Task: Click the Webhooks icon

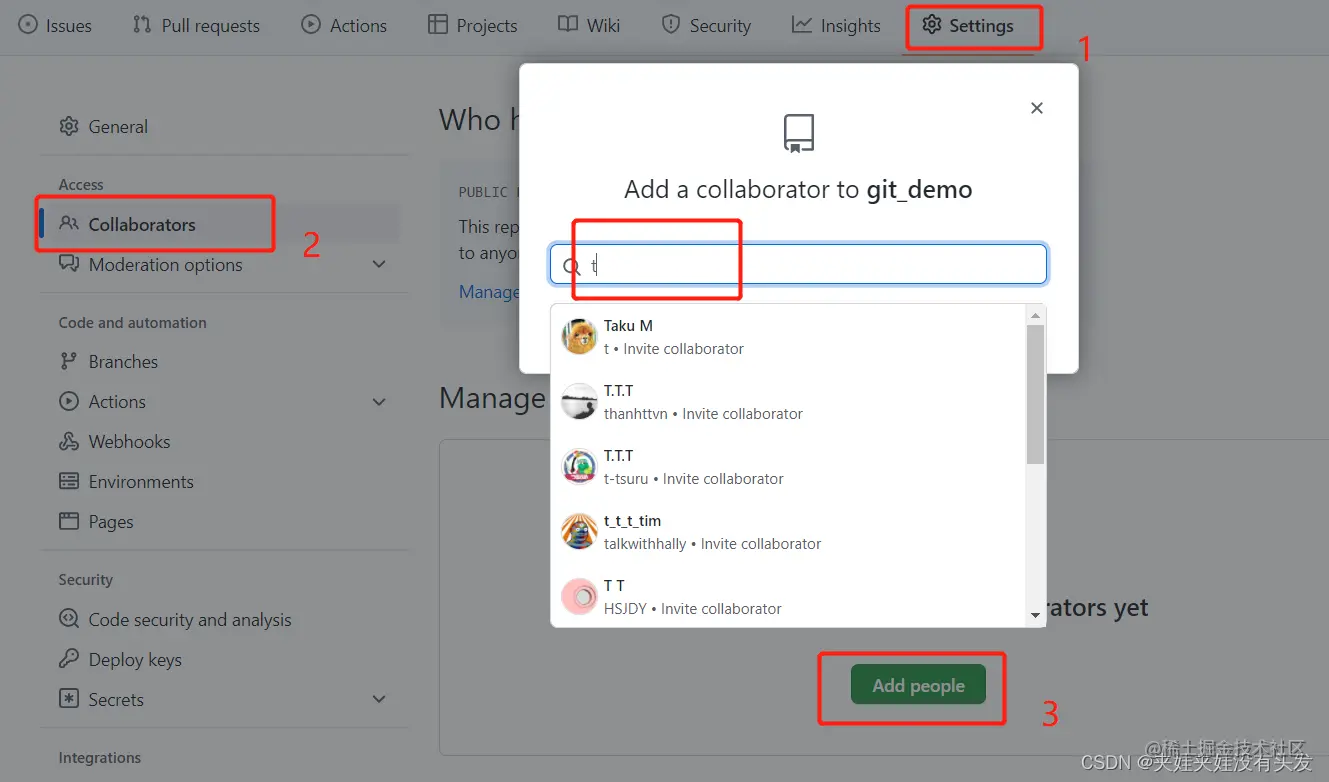Action: click(69, 442)
